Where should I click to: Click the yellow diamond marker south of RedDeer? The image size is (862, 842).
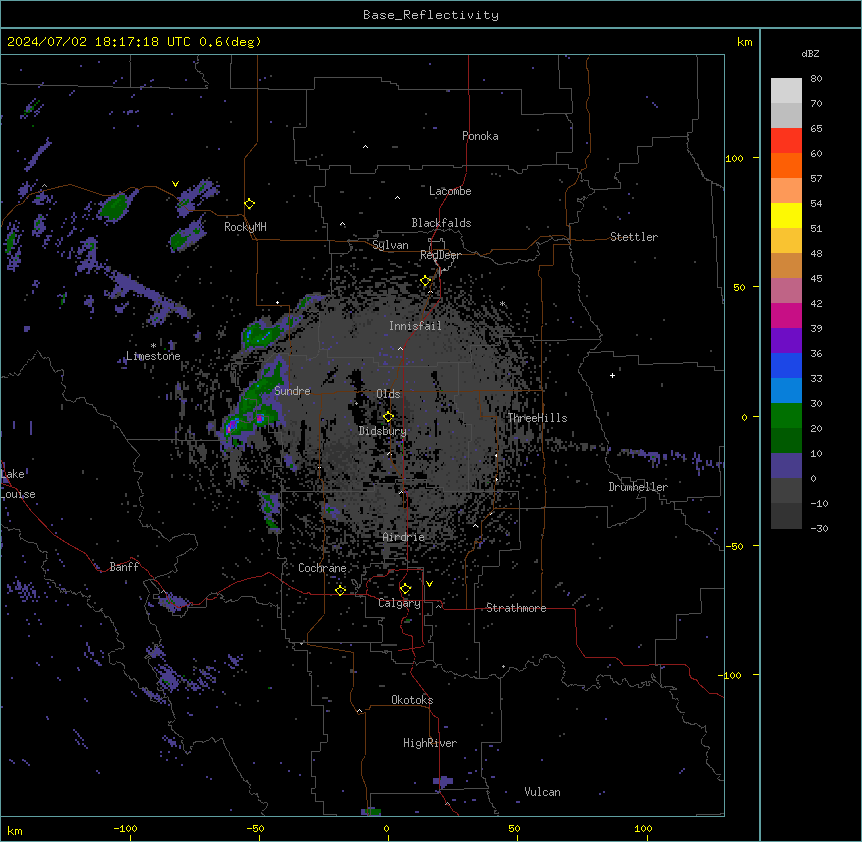[x=426, y=281]
